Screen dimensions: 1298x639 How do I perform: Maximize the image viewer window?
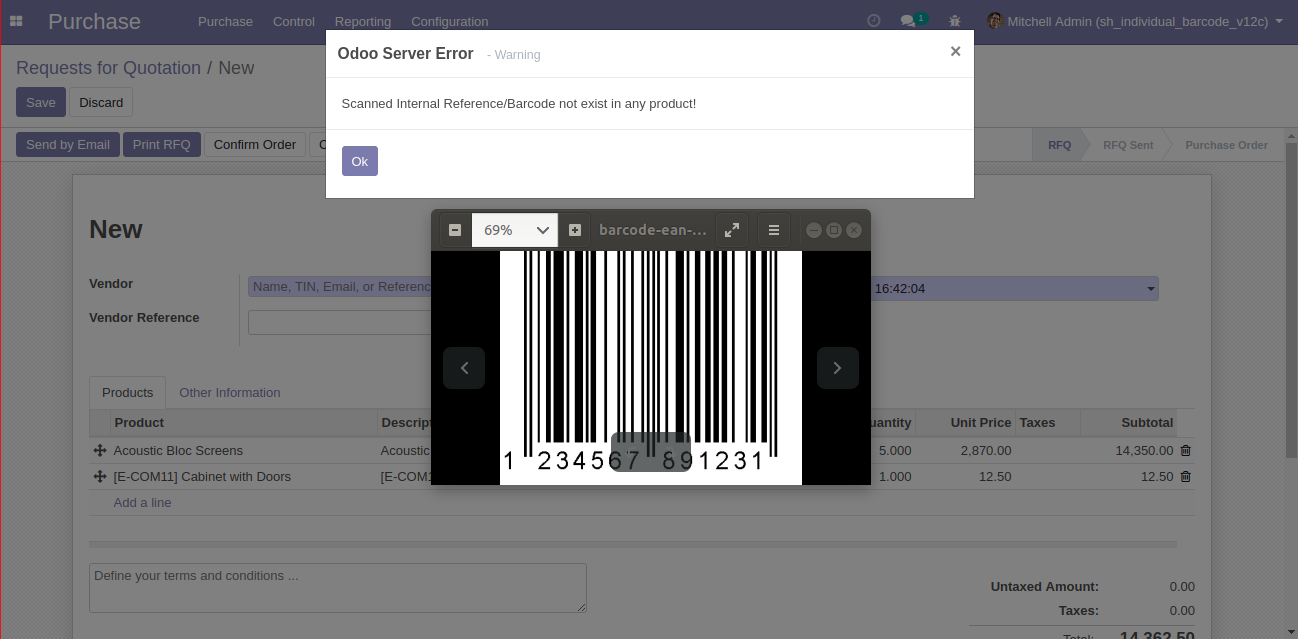[x=834, y=230]
